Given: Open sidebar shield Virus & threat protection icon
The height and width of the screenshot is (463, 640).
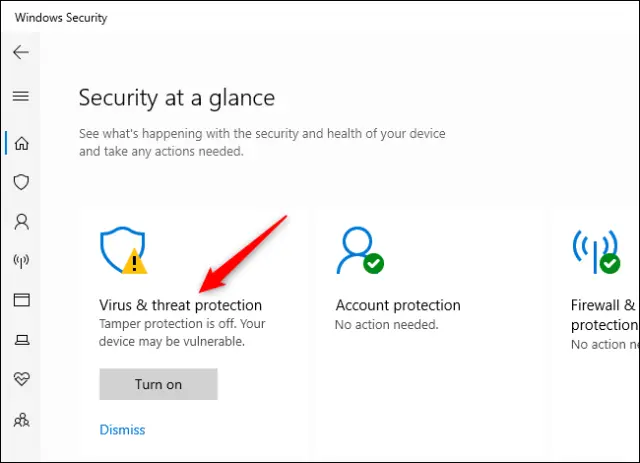Looking at the screenshot, I should click(x=20, y=182).
